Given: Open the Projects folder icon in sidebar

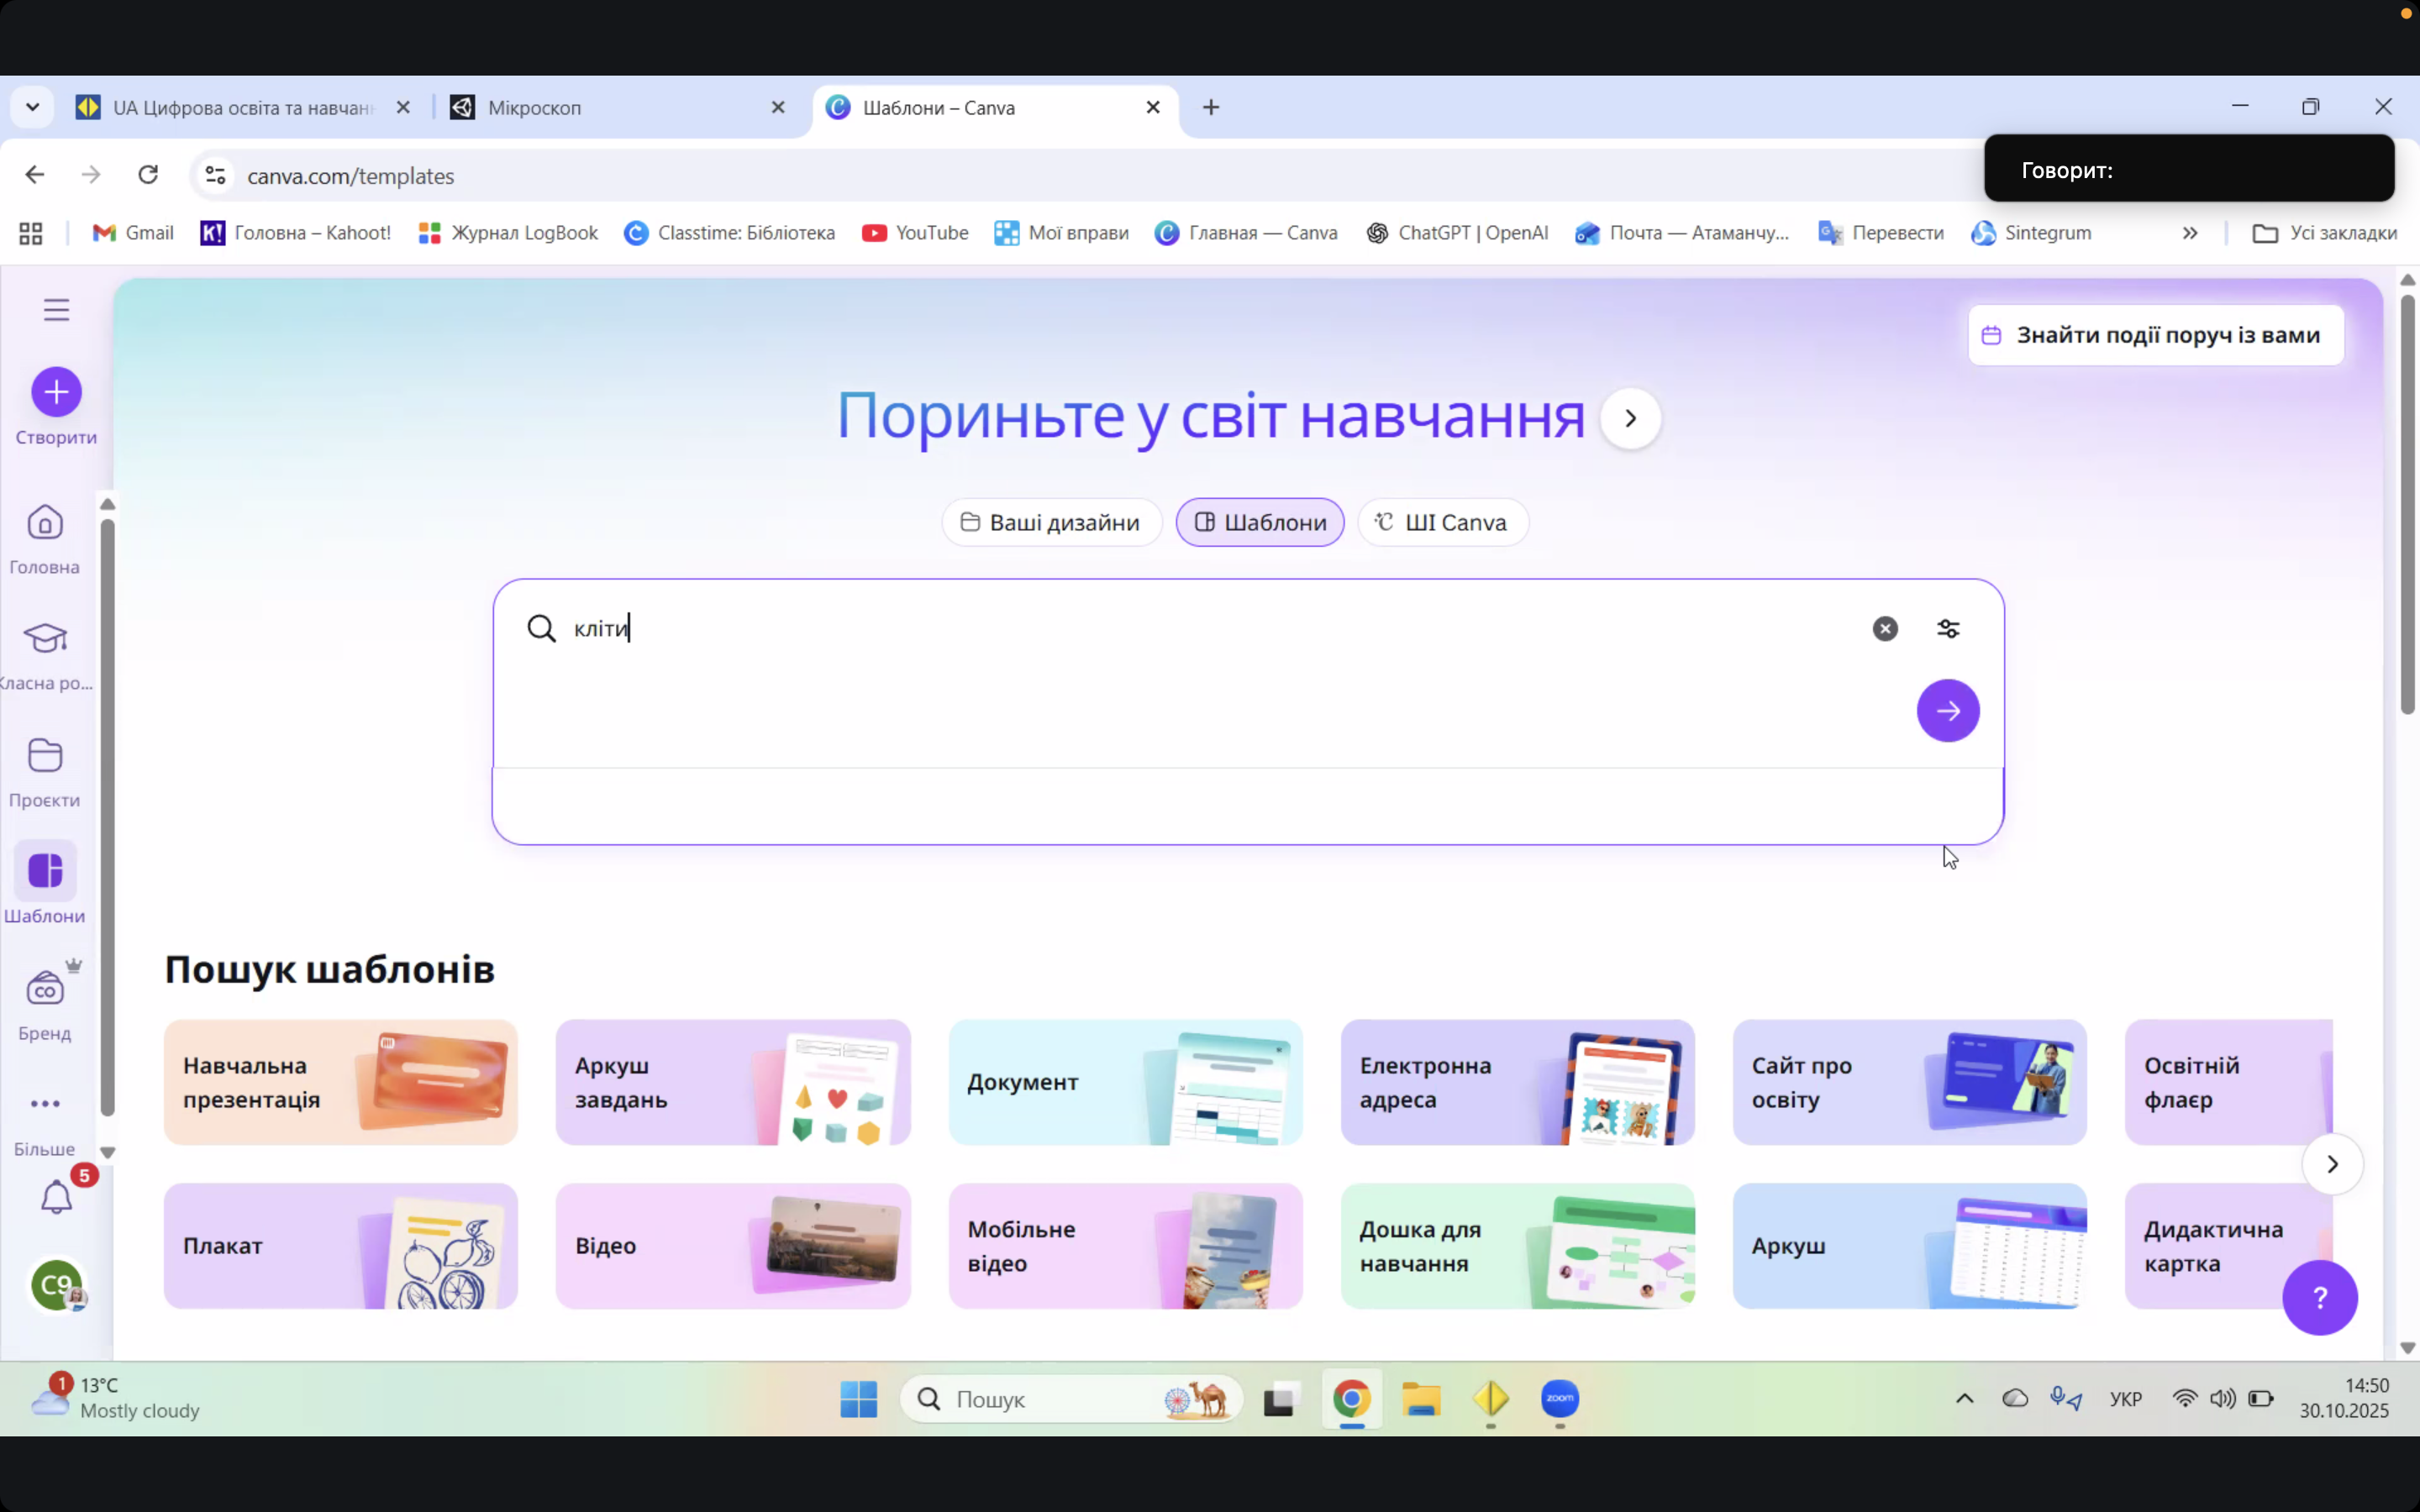Looking at the screenshot, I should pos(45,756).
